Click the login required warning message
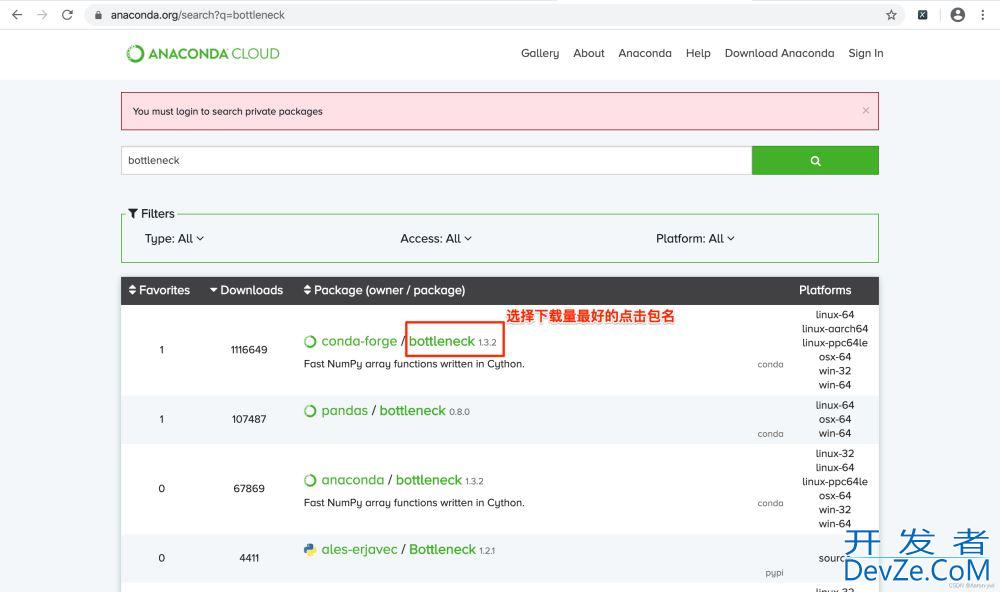Viewport: 1000px width, 592px height. (228, 112)
